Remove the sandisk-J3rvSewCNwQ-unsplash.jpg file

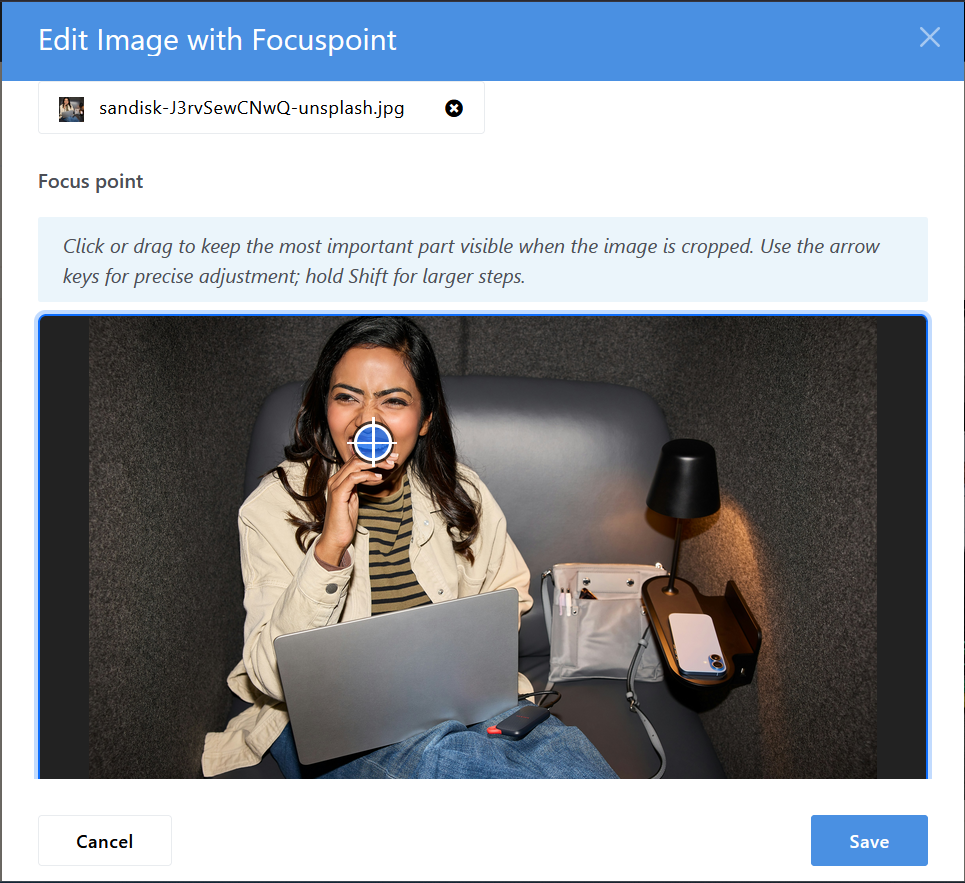[454, 108]
